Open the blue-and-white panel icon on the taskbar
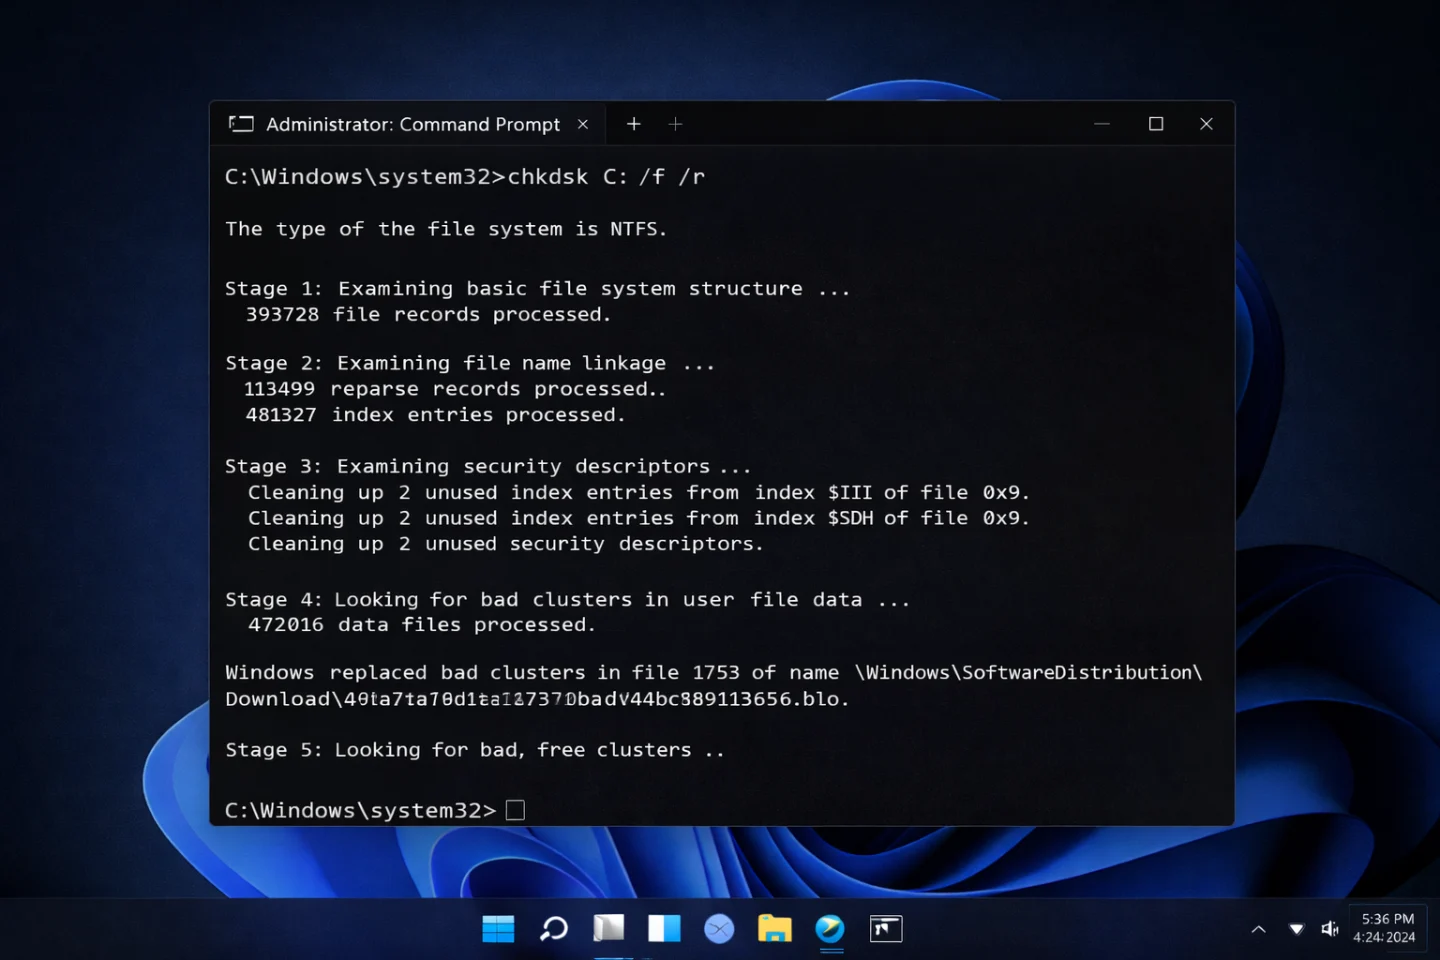The image size is (1440, 960). pos(664,929)
